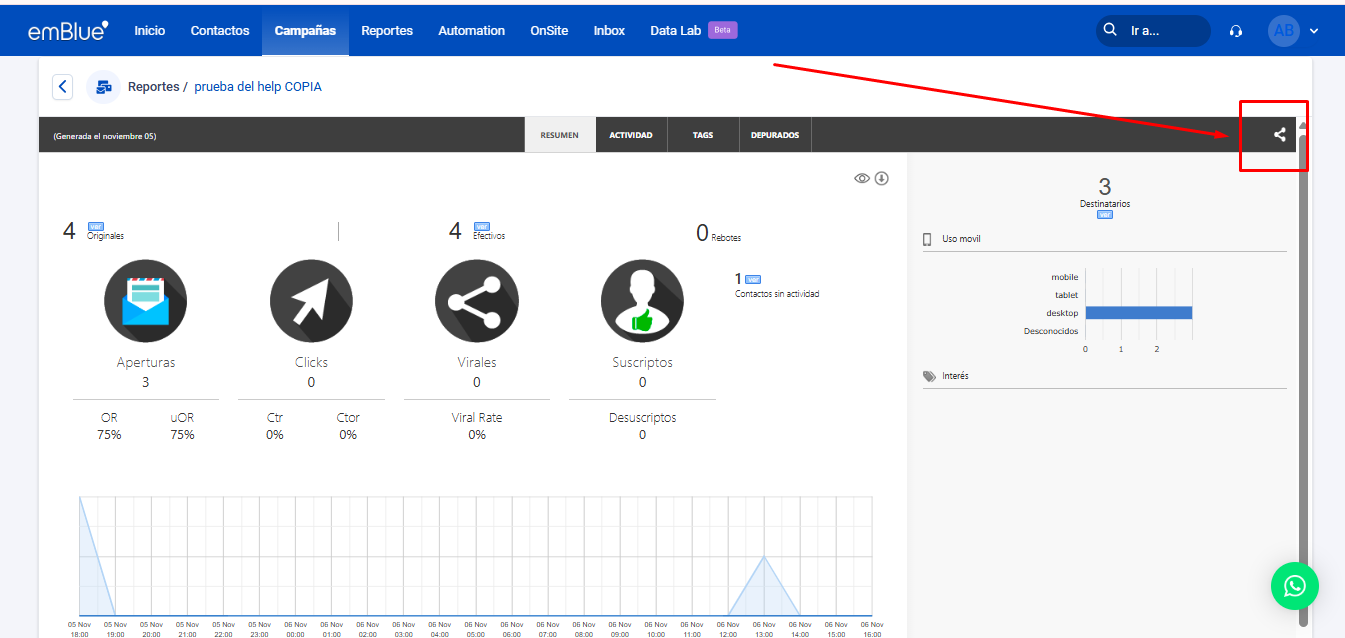Open the WhatsApp chat bubble

(1295, 586)
